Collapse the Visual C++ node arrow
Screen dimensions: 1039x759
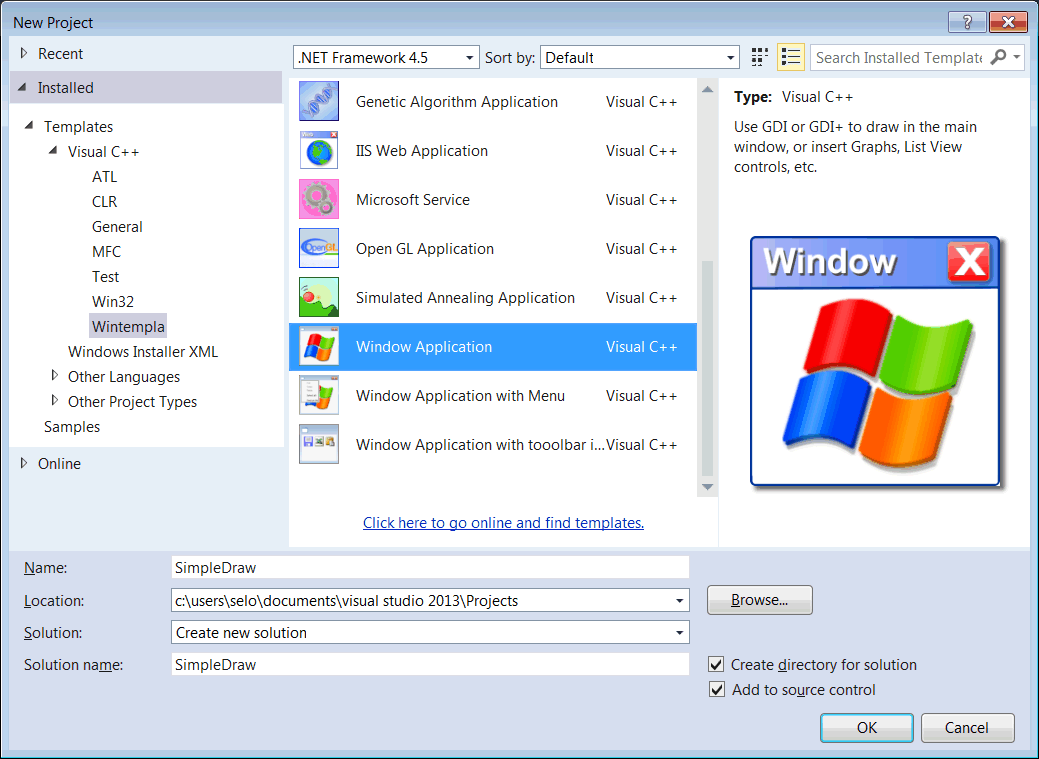pyautogui.click(x=53, y=150)
